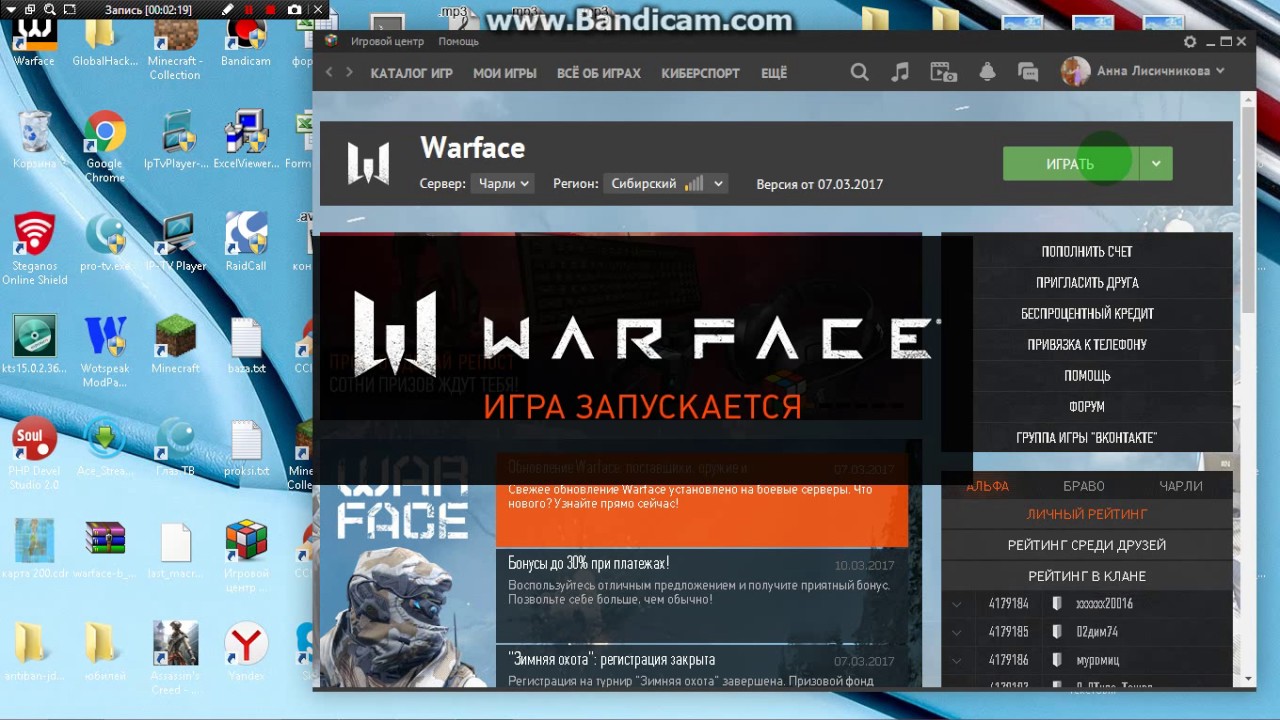Click the Bandicam pencil draw icon
This screenshot has height=720, width=1280.
click(x=228, y=9)
